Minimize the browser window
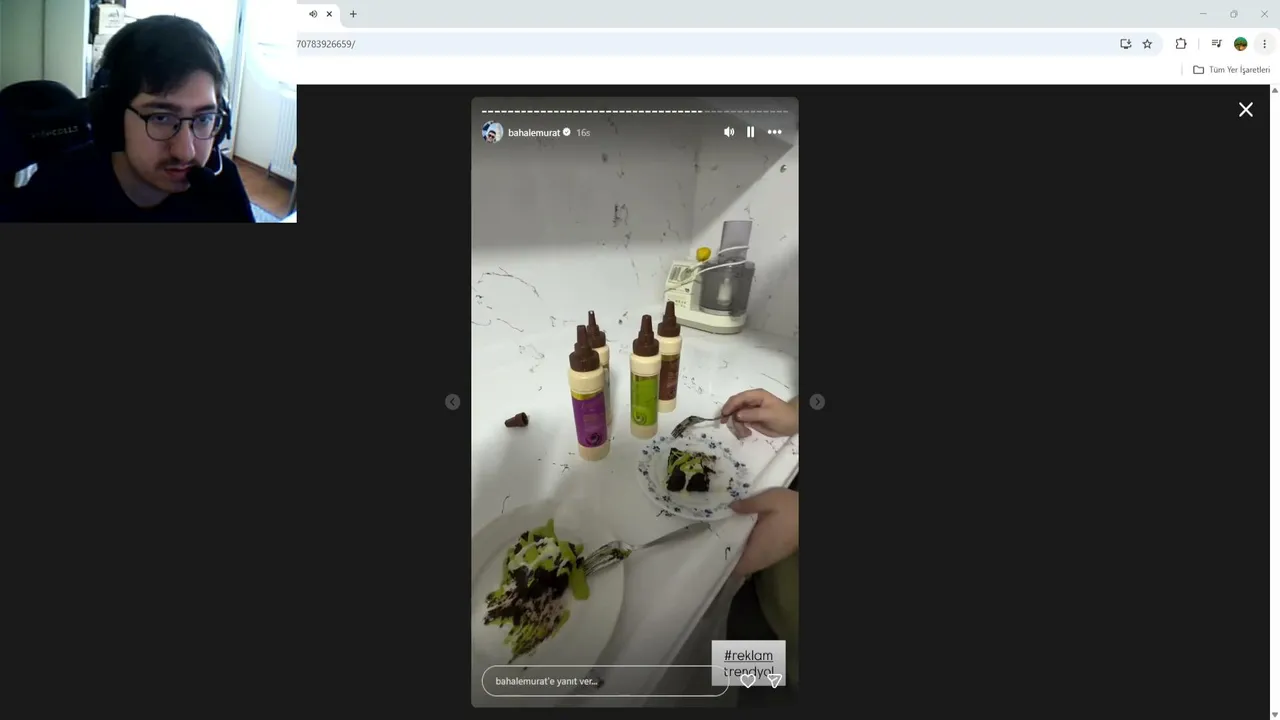1280x720 pixels. point(1203,14)
